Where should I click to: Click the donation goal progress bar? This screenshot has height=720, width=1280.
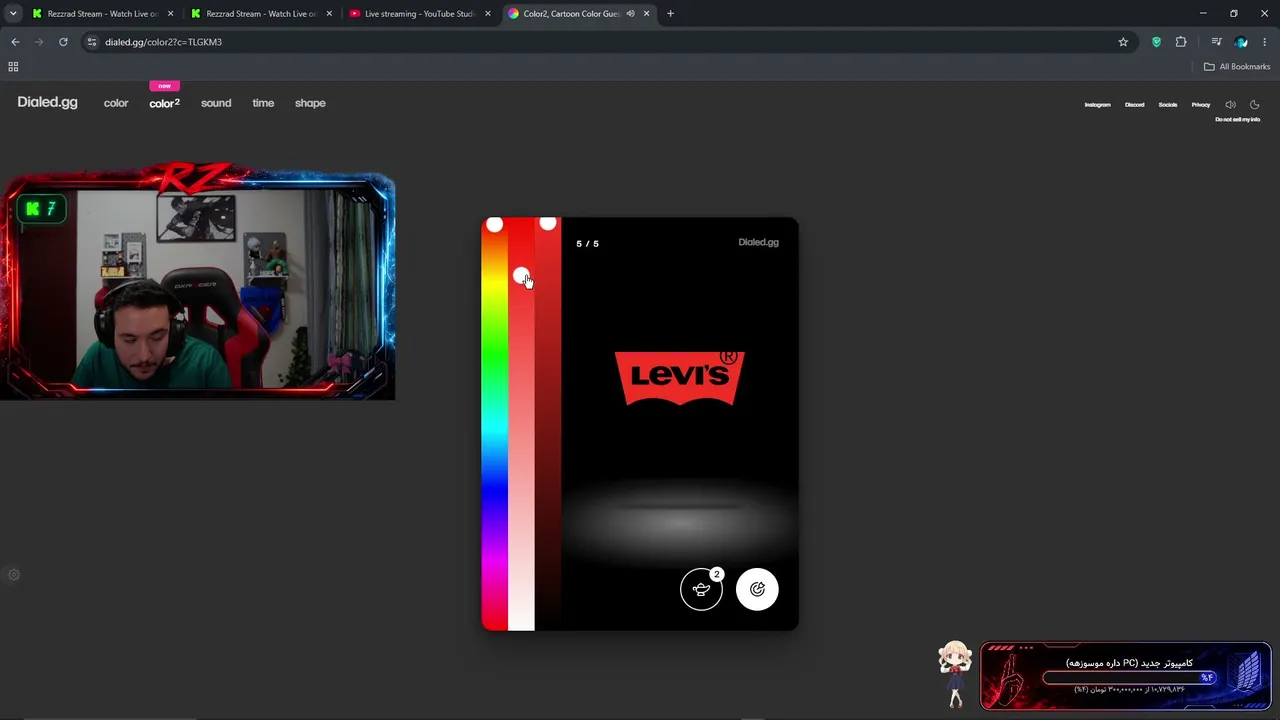pos(1129,678)
